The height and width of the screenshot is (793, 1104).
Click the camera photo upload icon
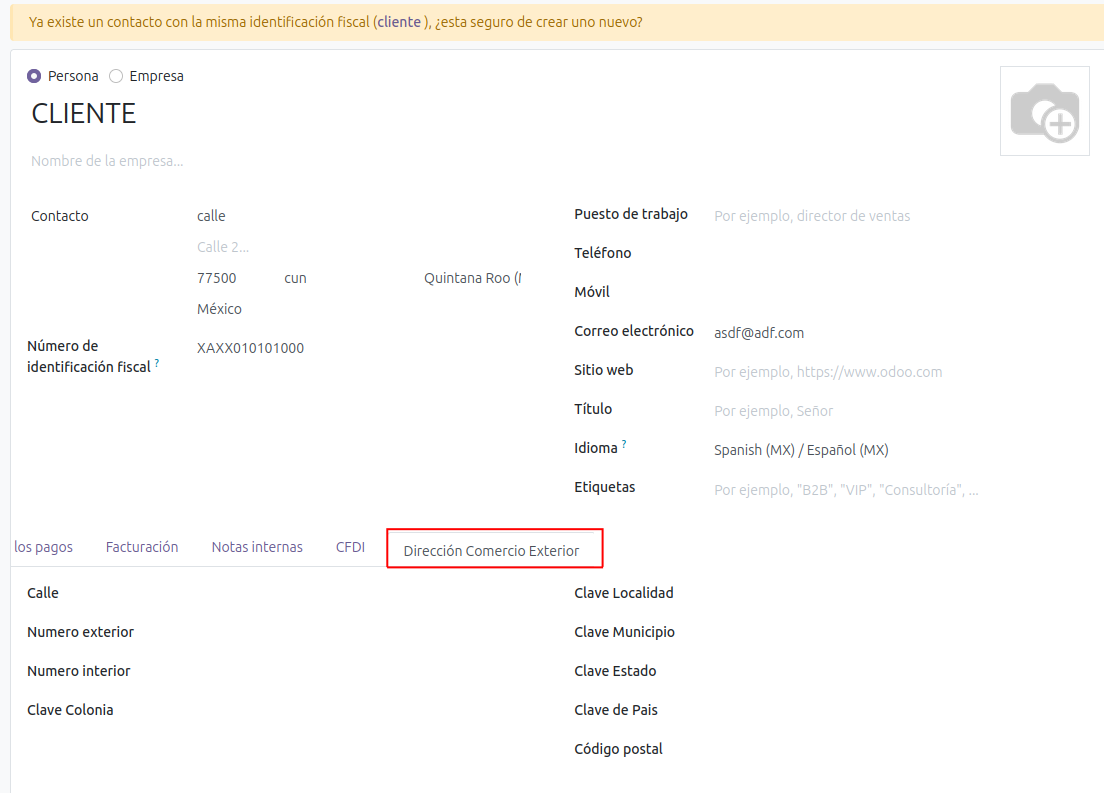click(x=1044, y=111)
